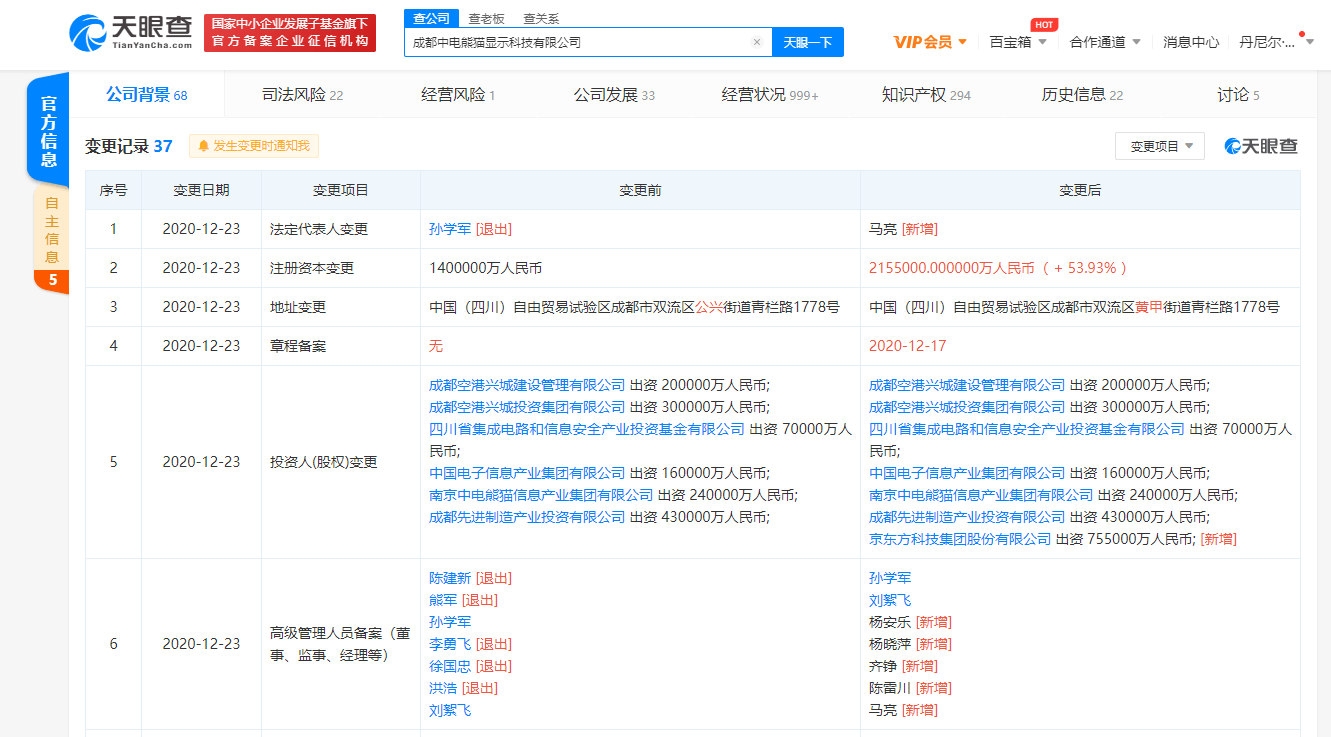Select the blue 官方信息 vertical sidebar tab
1331x737 pixels.
tap(48, 128)
